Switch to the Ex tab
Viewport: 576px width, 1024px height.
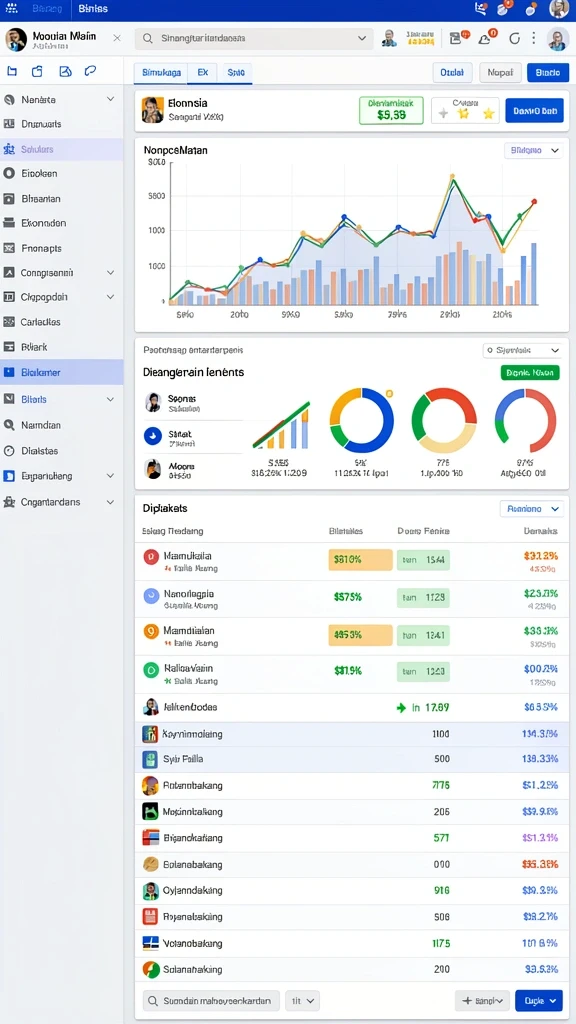(x=202, y=73)
